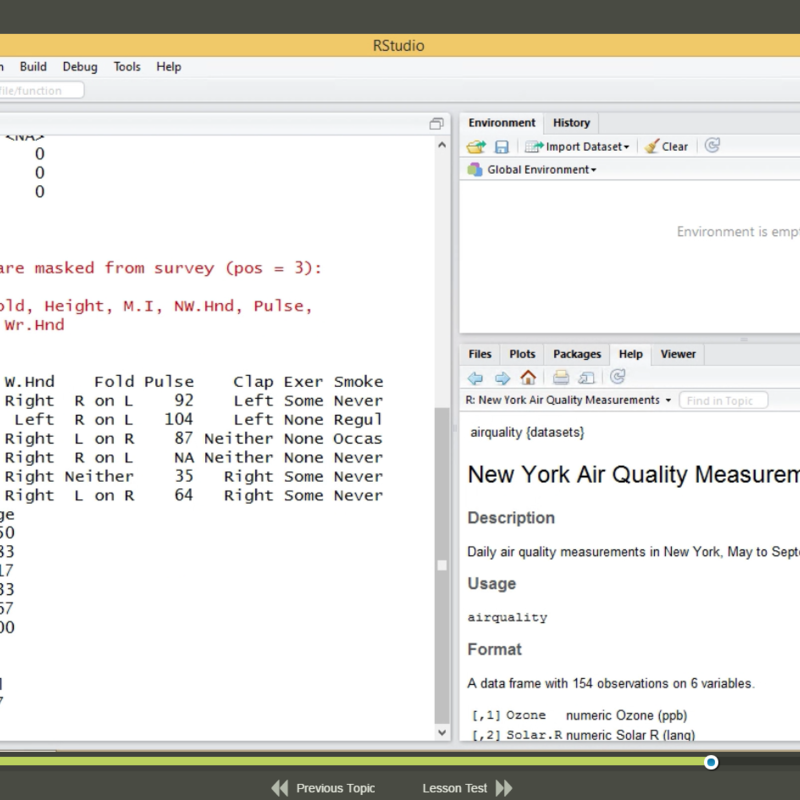Image resolution: width=800 pixels, height=800 pixels.
Task: Click the console vertical scrollbar thumb
Action: click(x=442, y=565)
